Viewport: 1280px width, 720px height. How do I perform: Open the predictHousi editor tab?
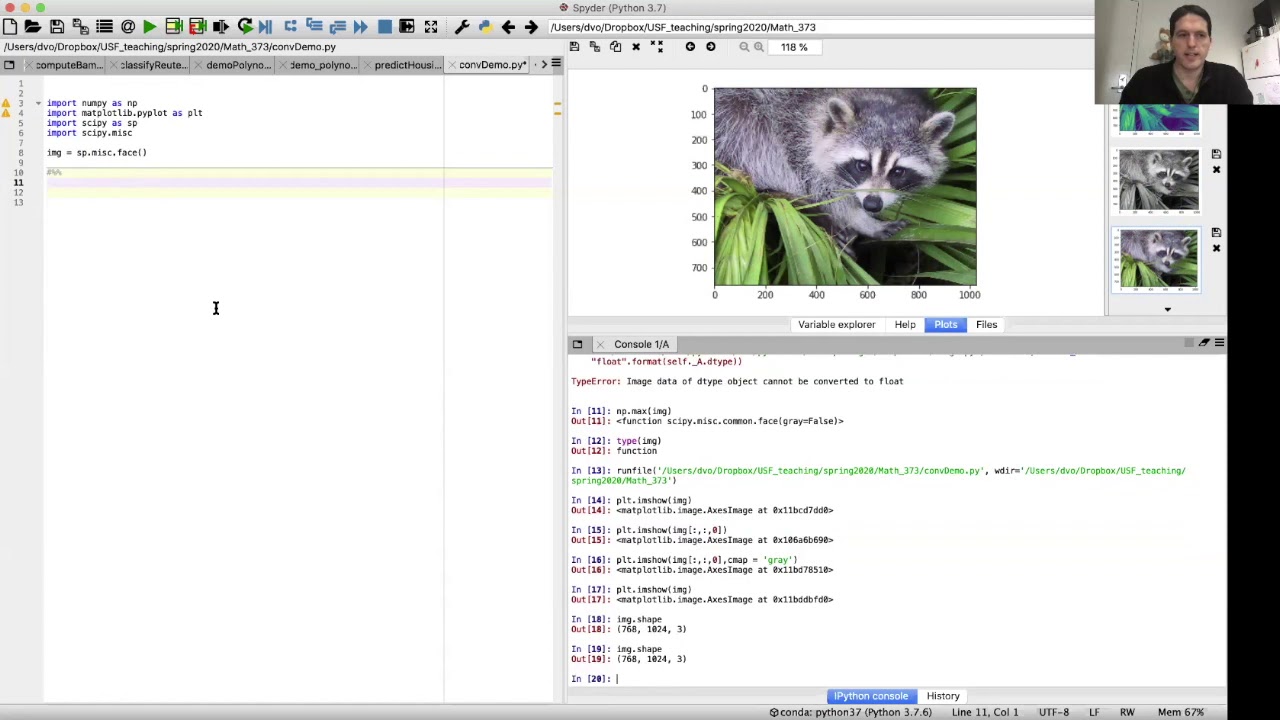click(404, 65)
